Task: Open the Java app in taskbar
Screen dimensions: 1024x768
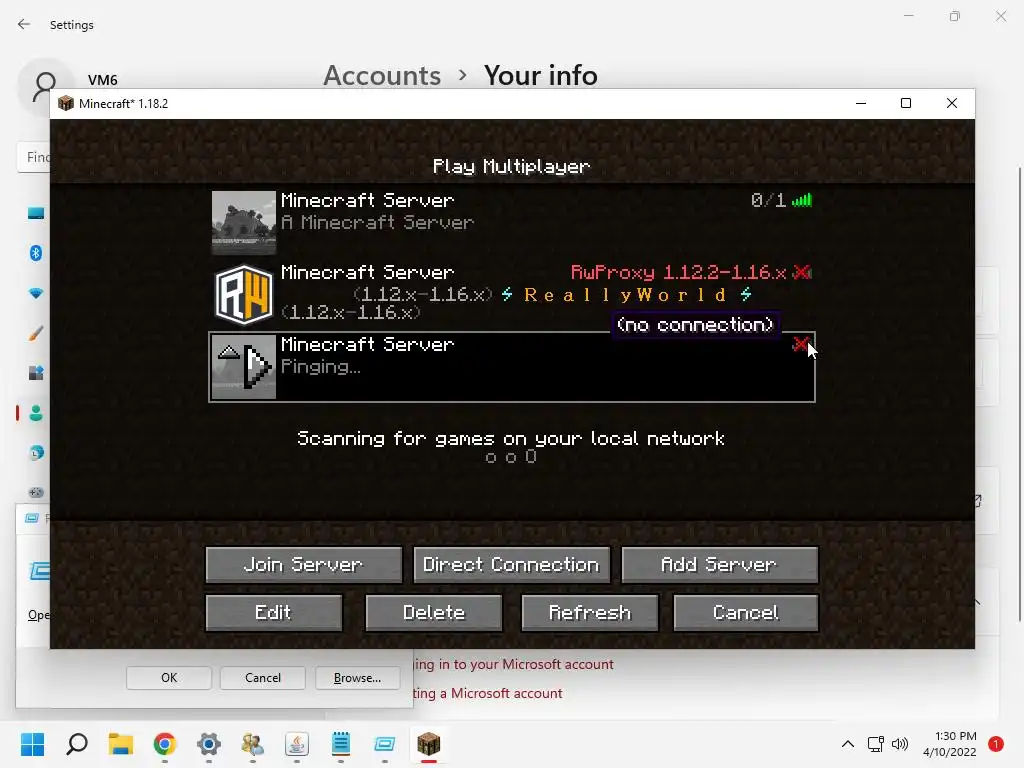Action: tap(296, 744)
